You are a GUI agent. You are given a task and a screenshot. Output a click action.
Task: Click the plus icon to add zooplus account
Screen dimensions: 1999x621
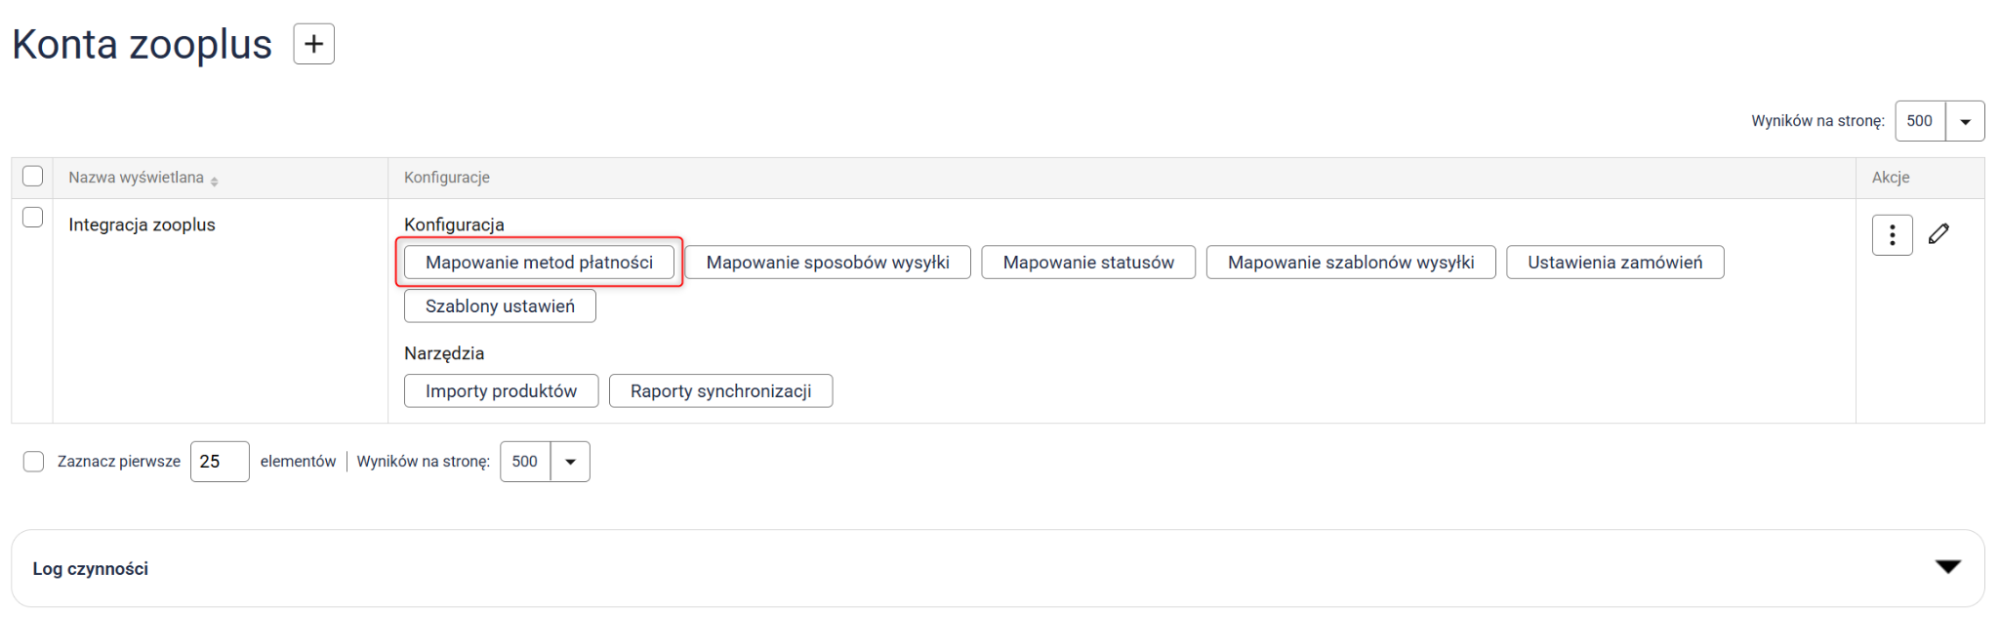pos(313,44)
